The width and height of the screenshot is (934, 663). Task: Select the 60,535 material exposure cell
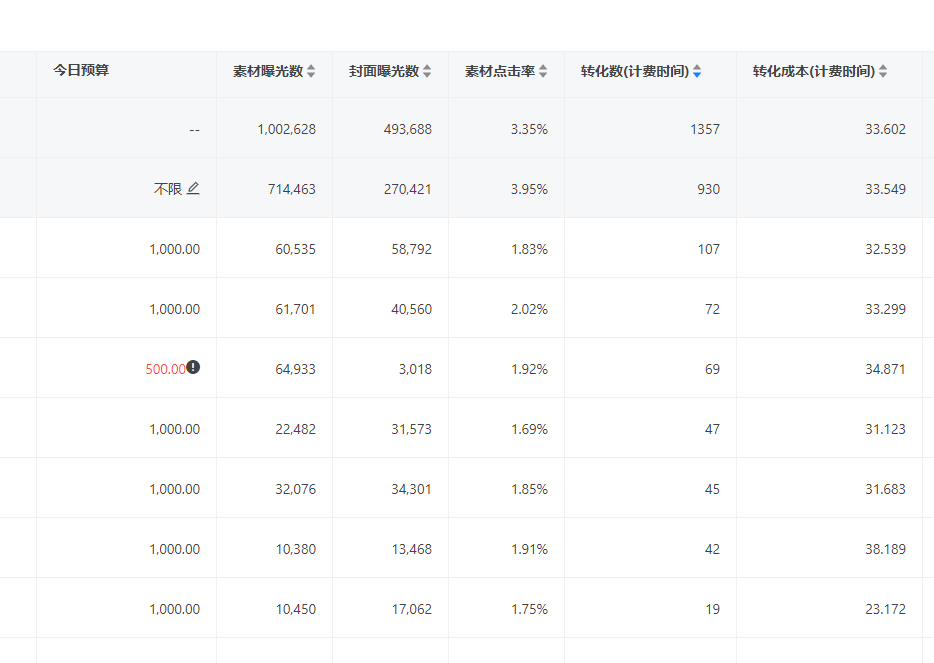295,249
